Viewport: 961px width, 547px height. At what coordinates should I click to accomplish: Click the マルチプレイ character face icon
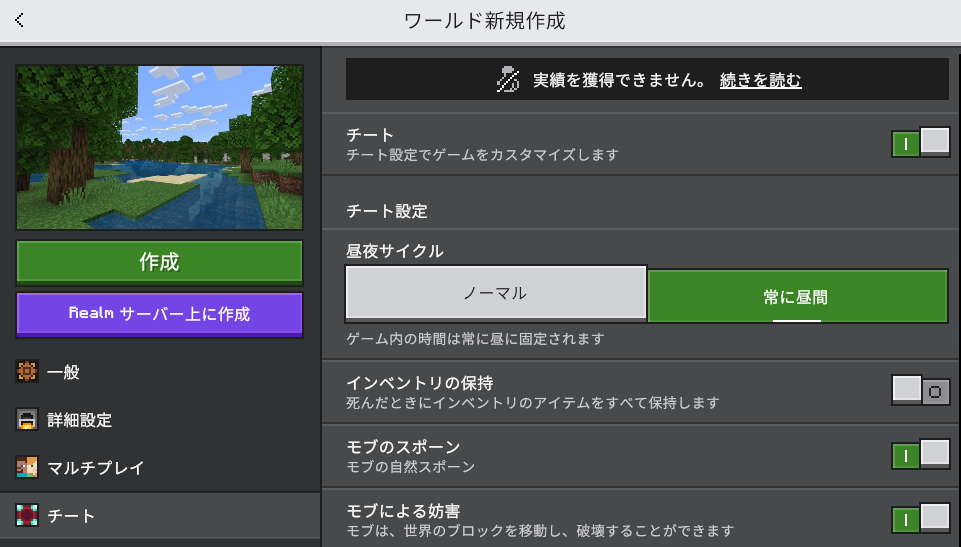point(27,467)
